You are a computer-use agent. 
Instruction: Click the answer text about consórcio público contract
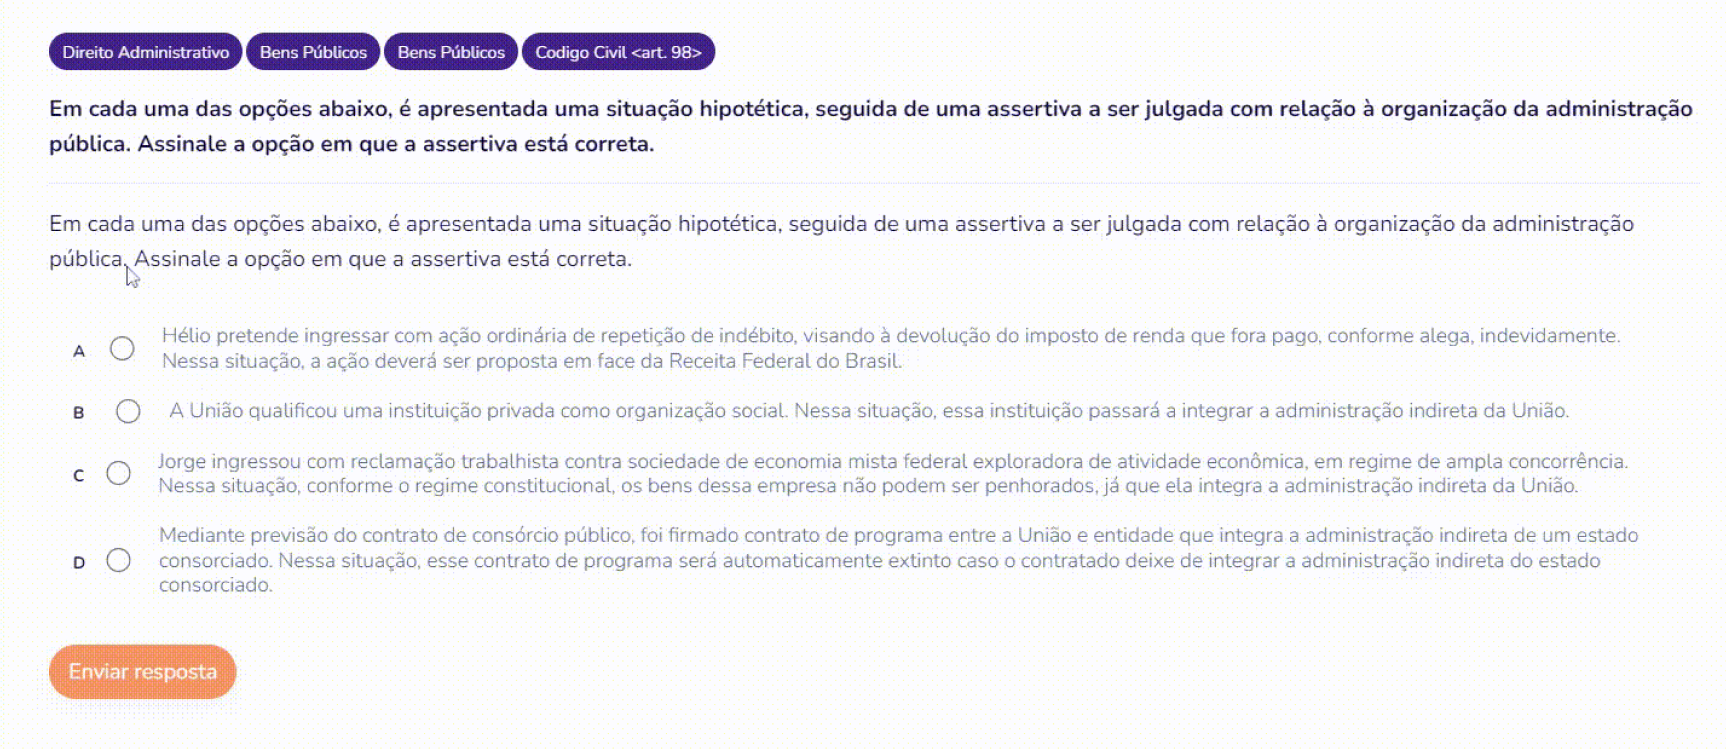click(898, 560)
